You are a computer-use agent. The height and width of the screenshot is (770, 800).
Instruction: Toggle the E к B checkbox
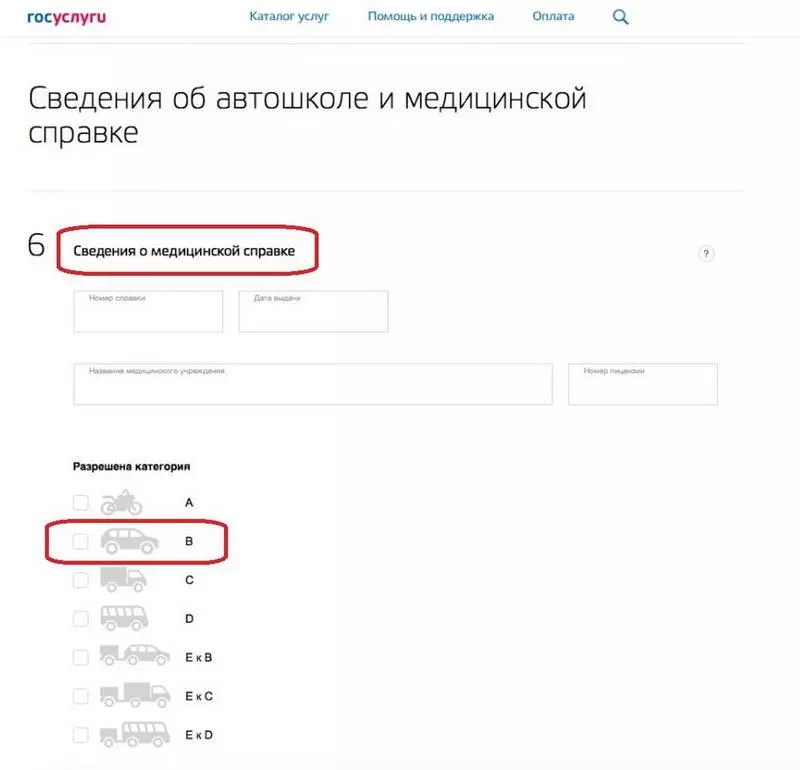(x=81, y=658)
